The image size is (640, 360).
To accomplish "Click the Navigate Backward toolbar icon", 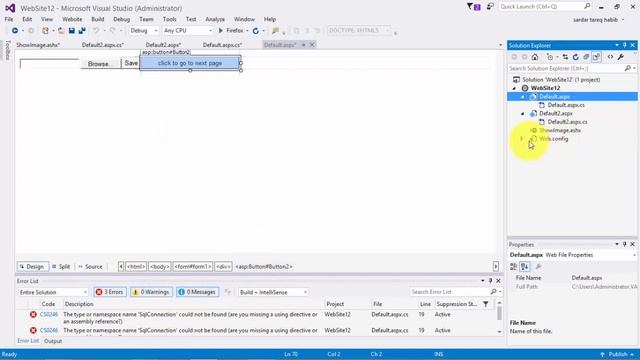I will pyautogui.click(x=15, y=31).
